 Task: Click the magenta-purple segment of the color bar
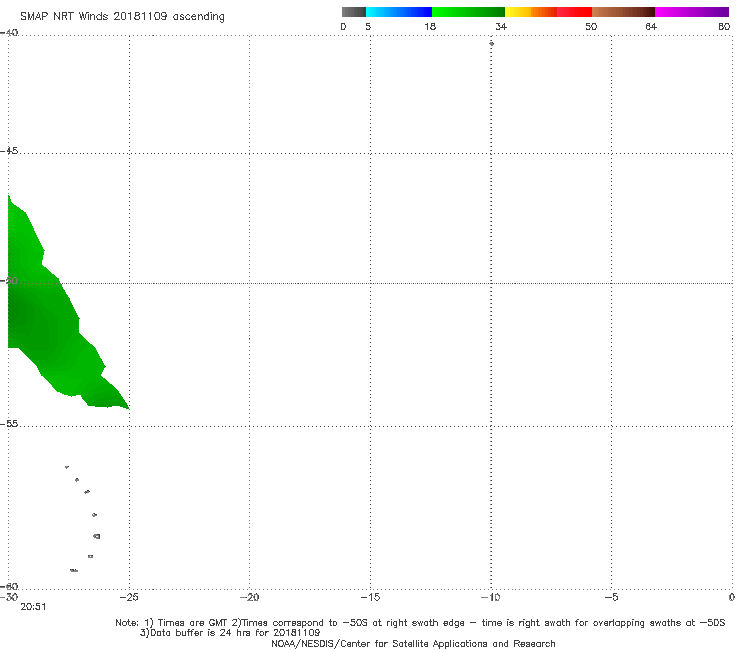pyautogui.click(x=692, y=12)
